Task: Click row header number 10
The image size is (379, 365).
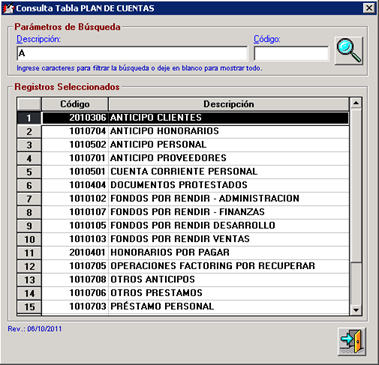Action: (x=29, y=239)
